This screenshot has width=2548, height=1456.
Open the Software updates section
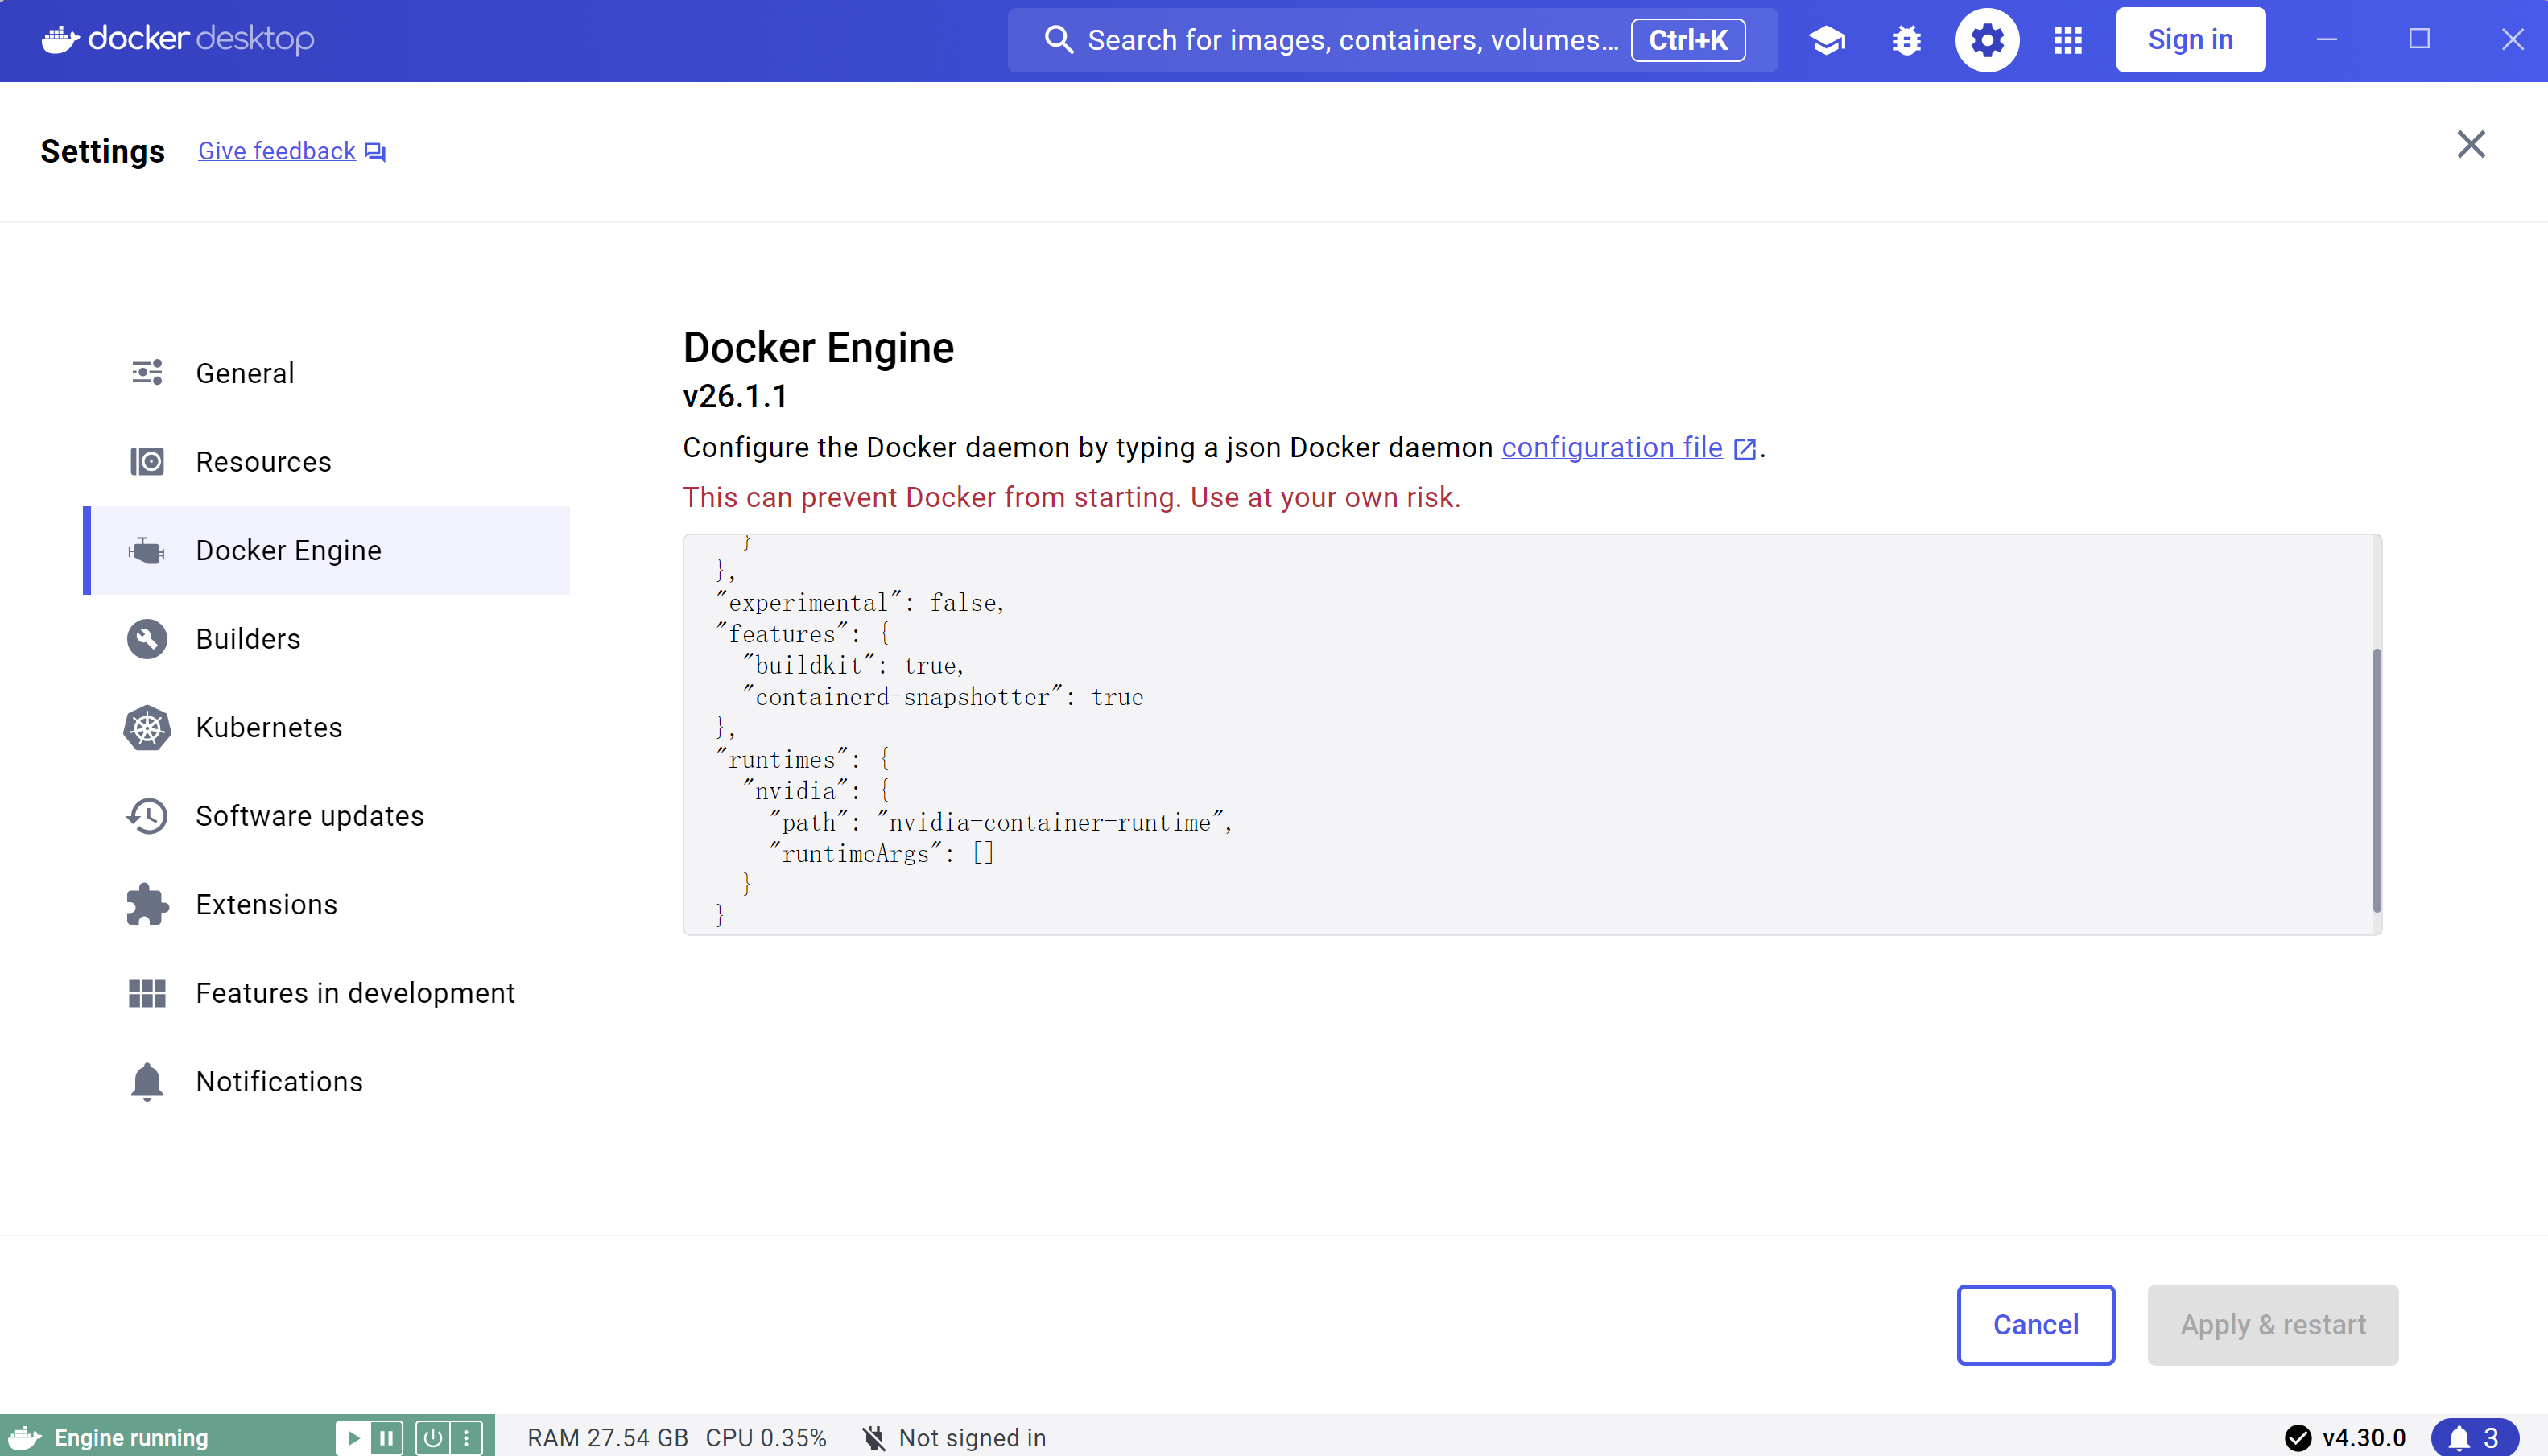point(310,816)
